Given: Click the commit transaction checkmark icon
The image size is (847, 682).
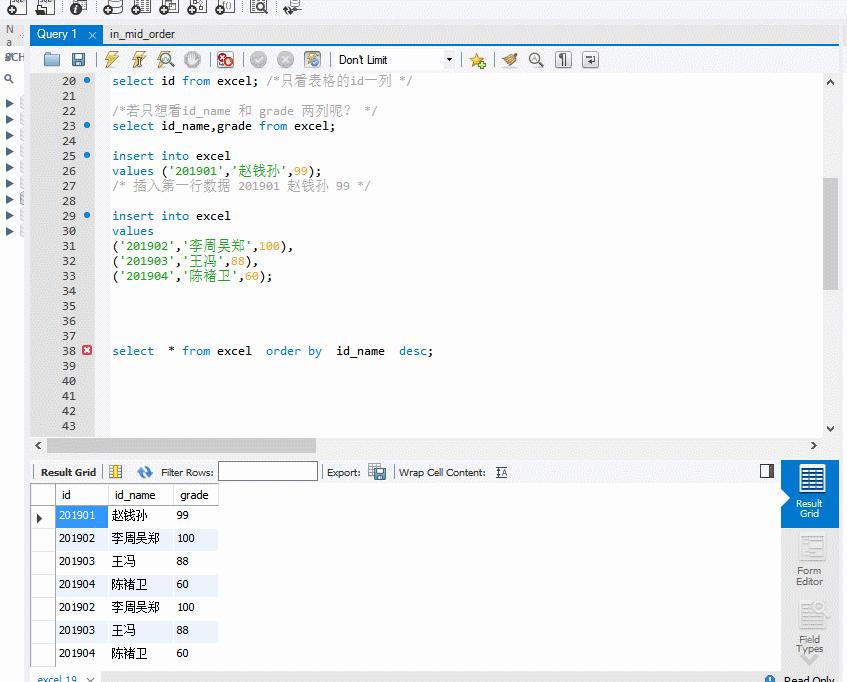Looking at the screenshot, I should pos(258,59).
